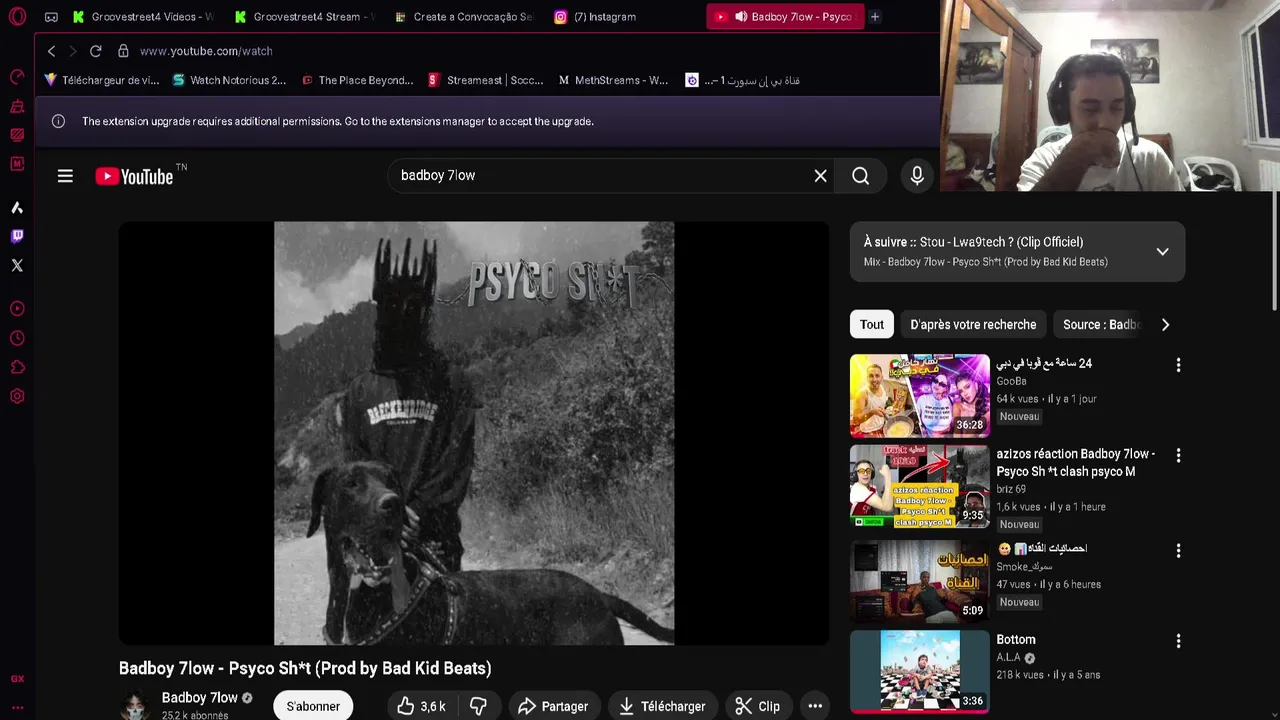This screenshot has width=1280, height=720.
Task: Open History clock icon in sidebar
Action: pos(17,338)
